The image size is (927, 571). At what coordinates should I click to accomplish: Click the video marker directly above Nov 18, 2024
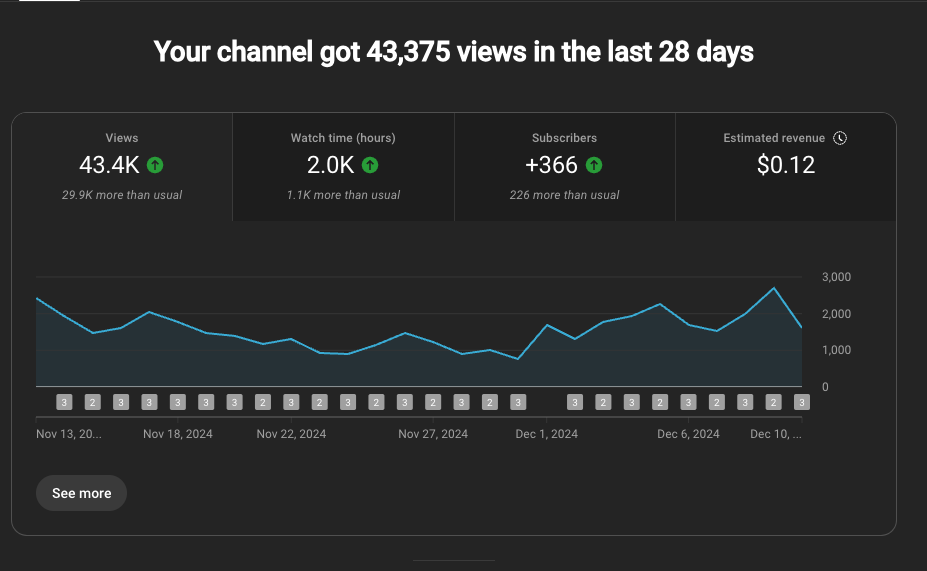coord(178,402)
